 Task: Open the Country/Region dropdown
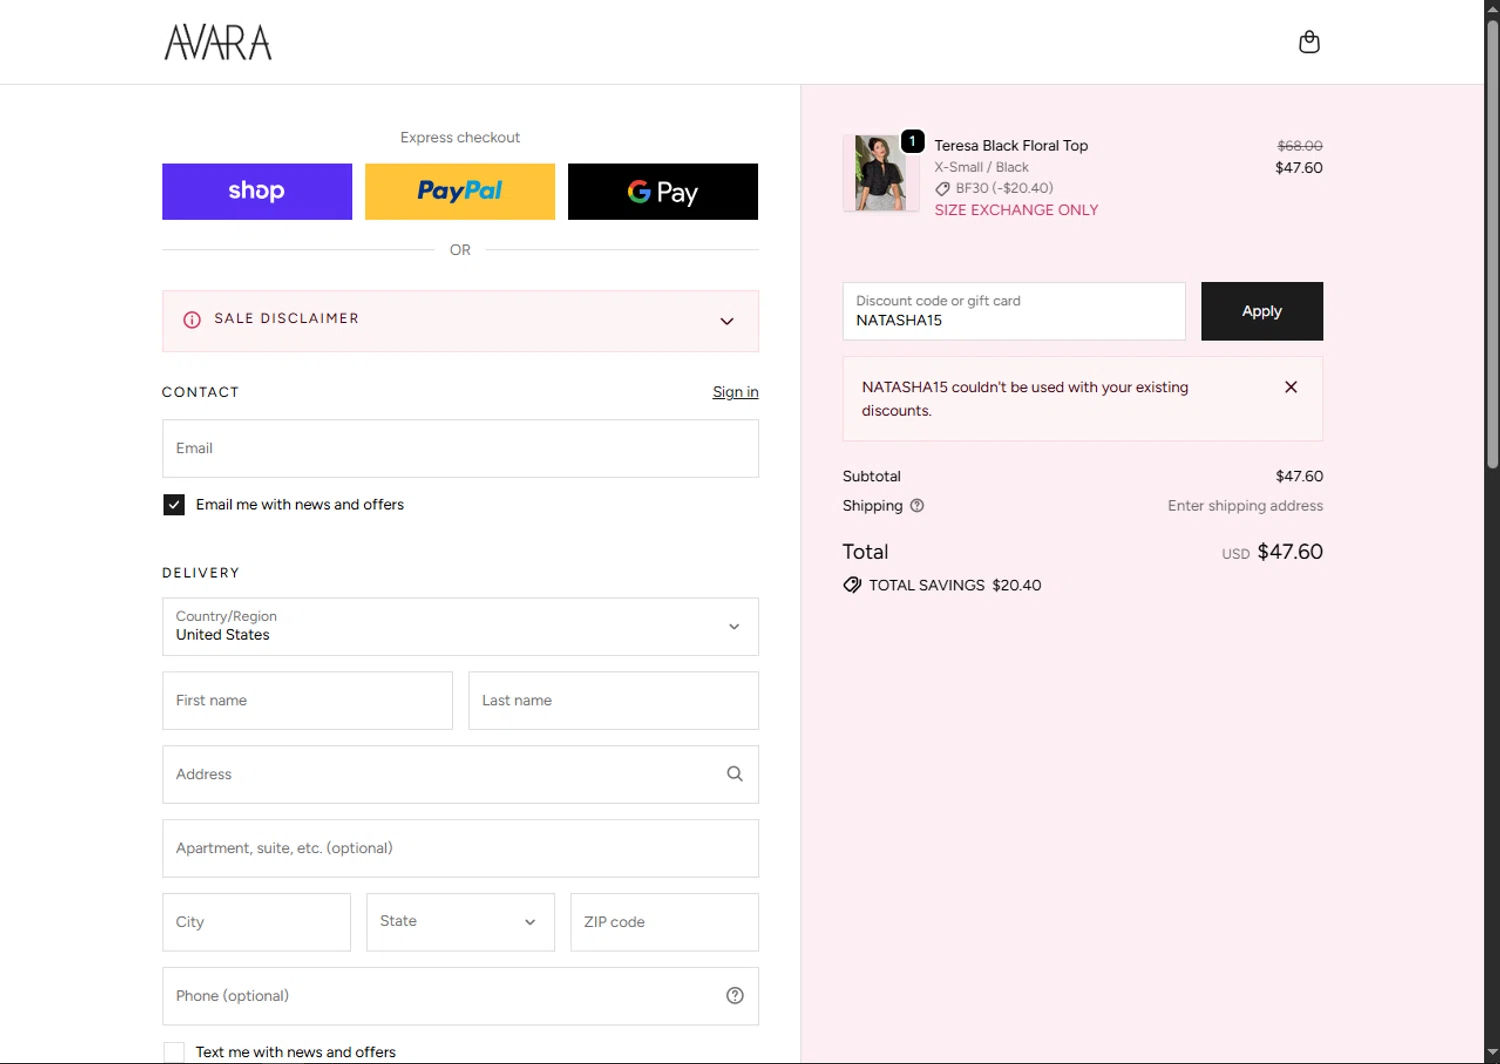(460, 627)
